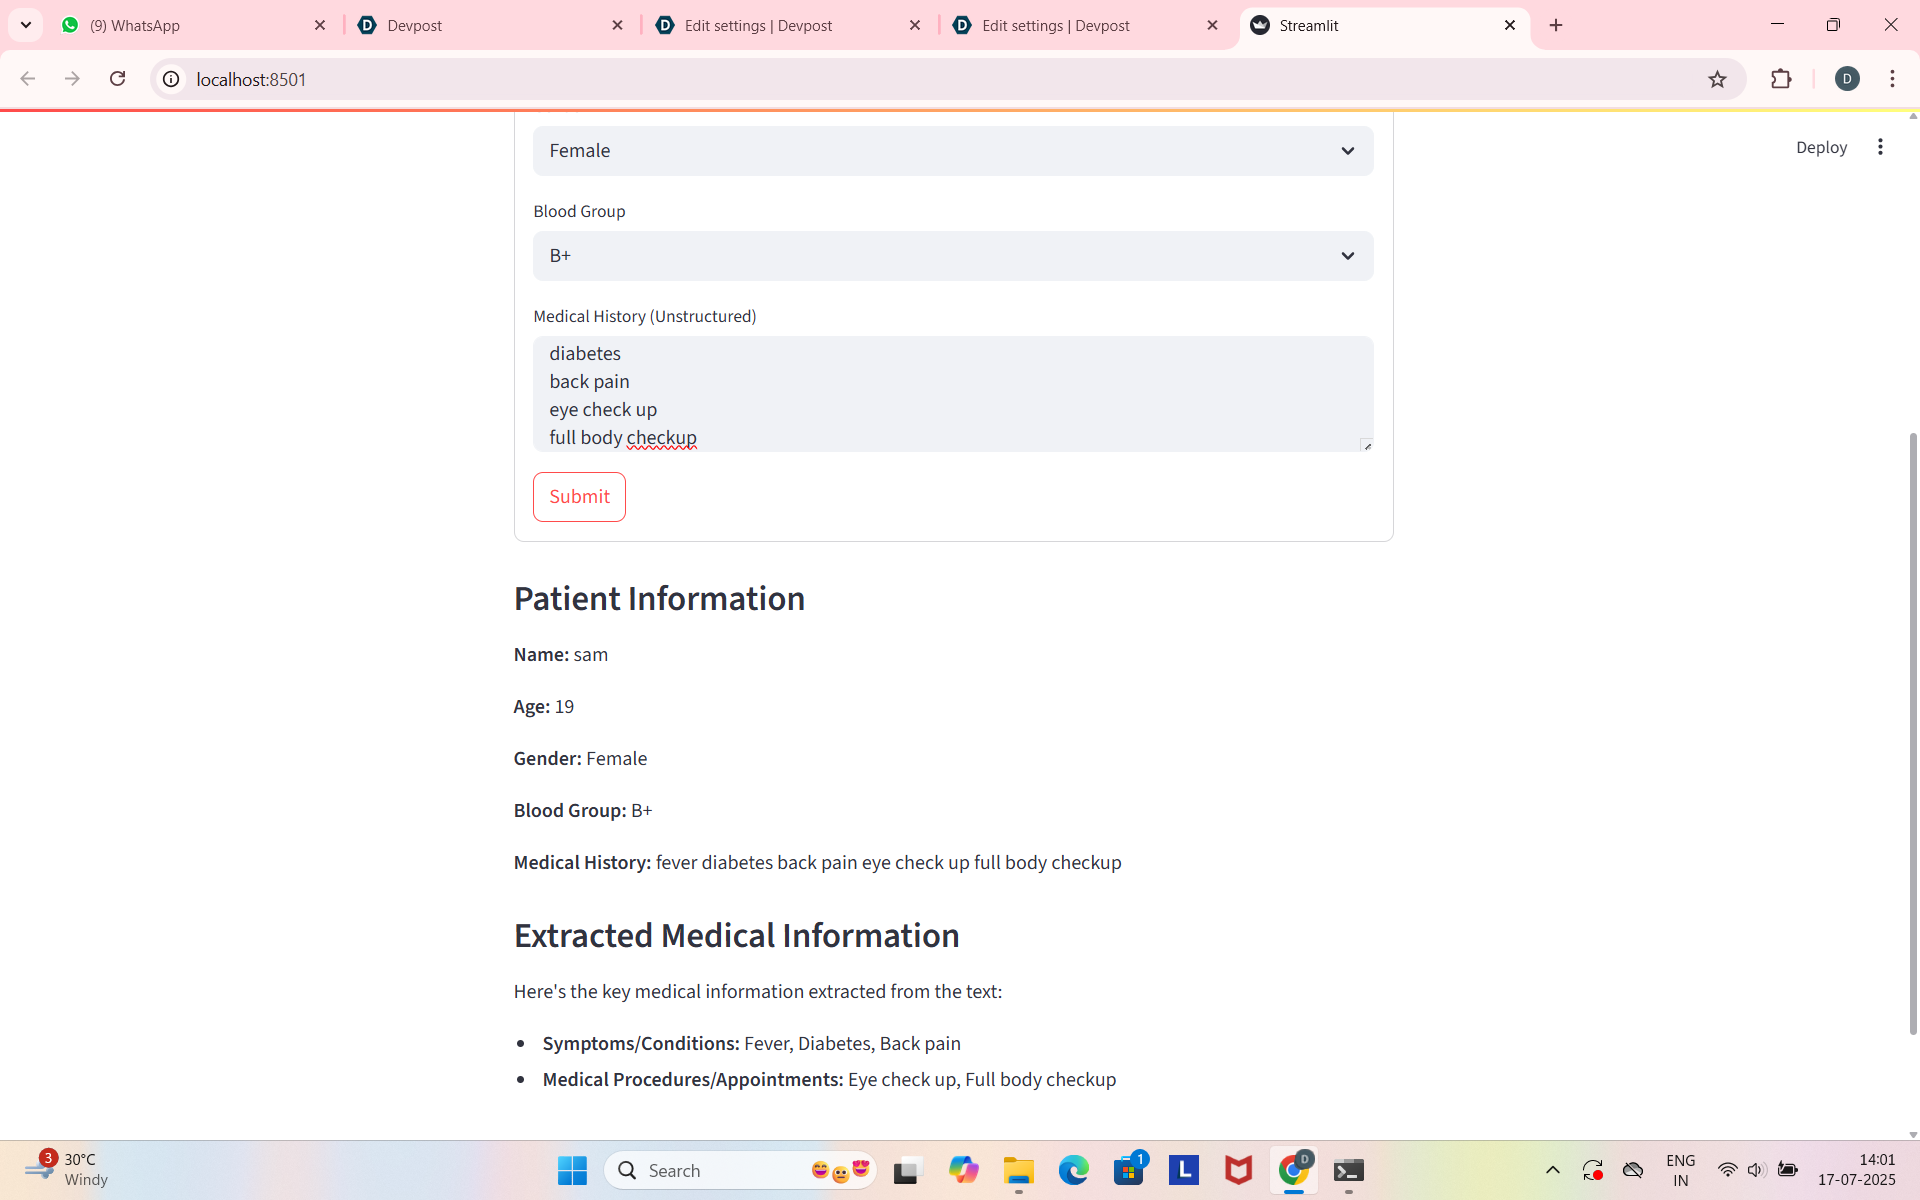Open the Chrome profile avatar

pyautogui.click(x=1847, y=79)
